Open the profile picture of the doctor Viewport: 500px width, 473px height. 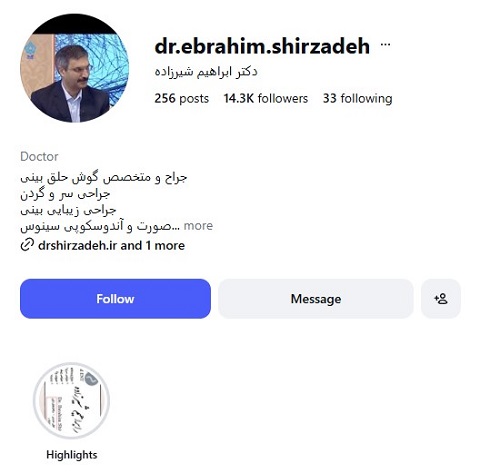tap(75, 68)
